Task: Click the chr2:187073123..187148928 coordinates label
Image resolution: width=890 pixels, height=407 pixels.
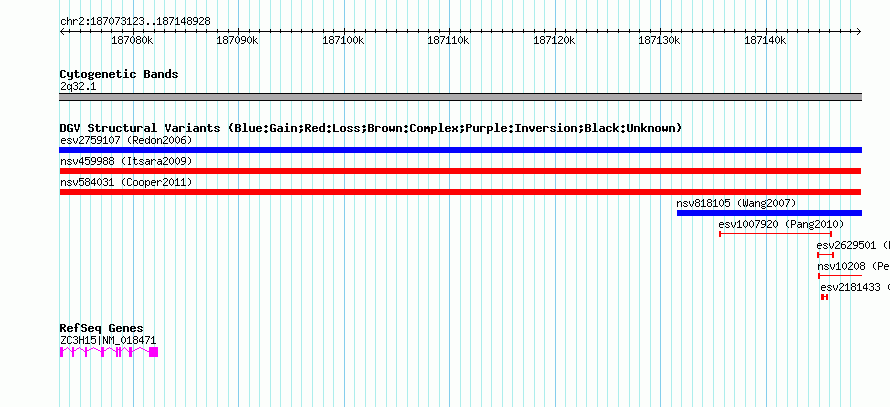Action: tap(135, 22)
